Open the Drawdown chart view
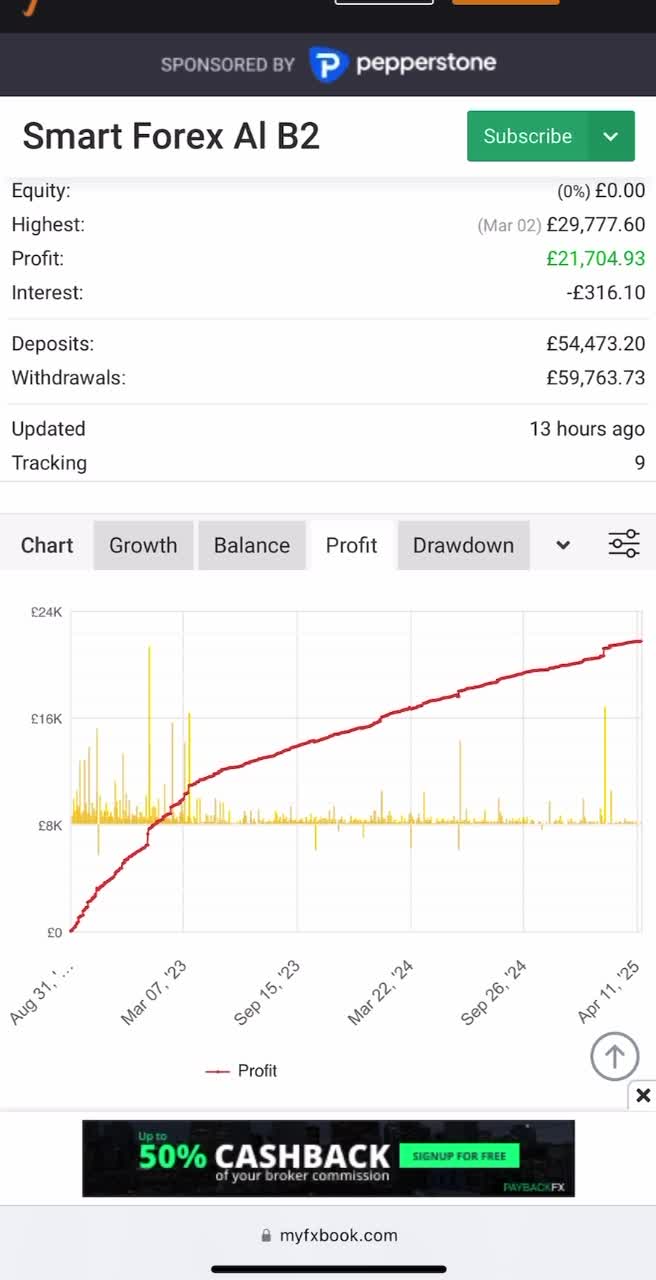 tap(463, 545)
